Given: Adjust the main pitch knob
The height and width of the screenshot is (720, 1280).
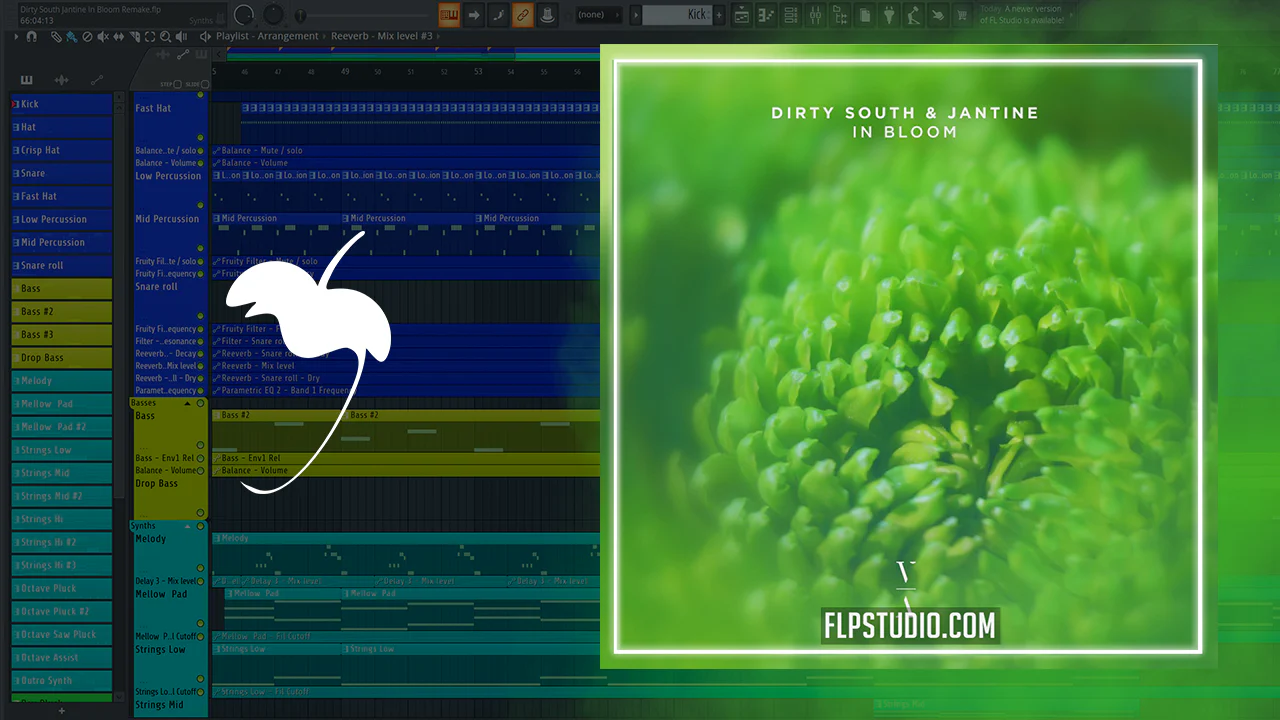Looking at the screenshot, I should pos(273,15).
